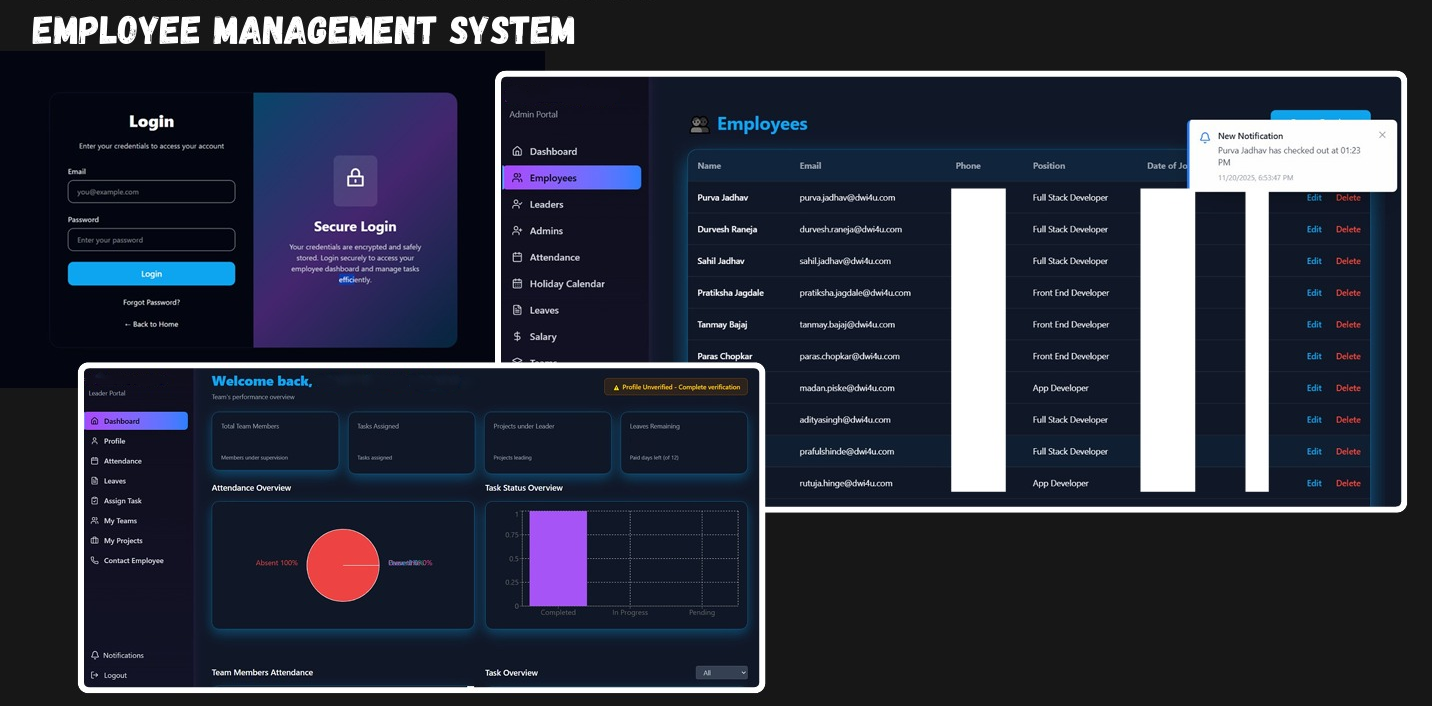Select the Employees icon in the Admin Portal sidebar
This screenshot has width=1432, height=706.
[x=516, y=177]
